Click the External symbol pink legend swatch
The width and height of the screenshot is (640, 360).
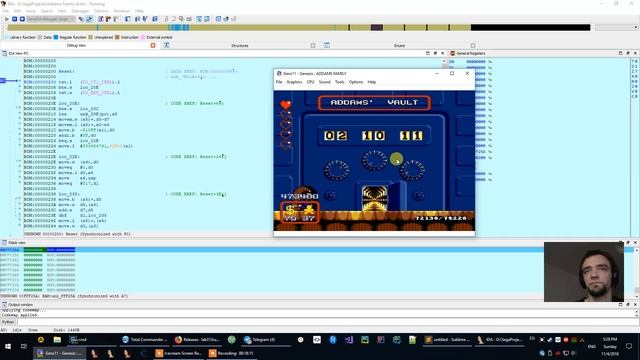[143, 37]
